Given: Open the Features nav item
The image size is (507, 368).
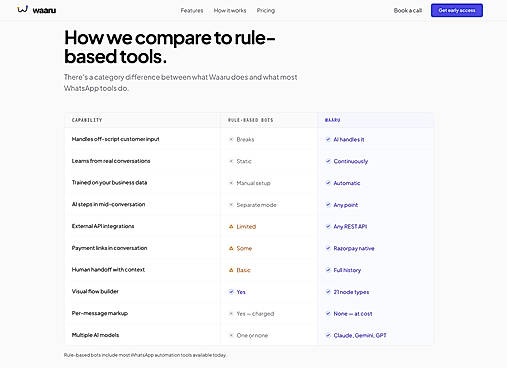Looking at the screenshot, I should coord(192,11).
